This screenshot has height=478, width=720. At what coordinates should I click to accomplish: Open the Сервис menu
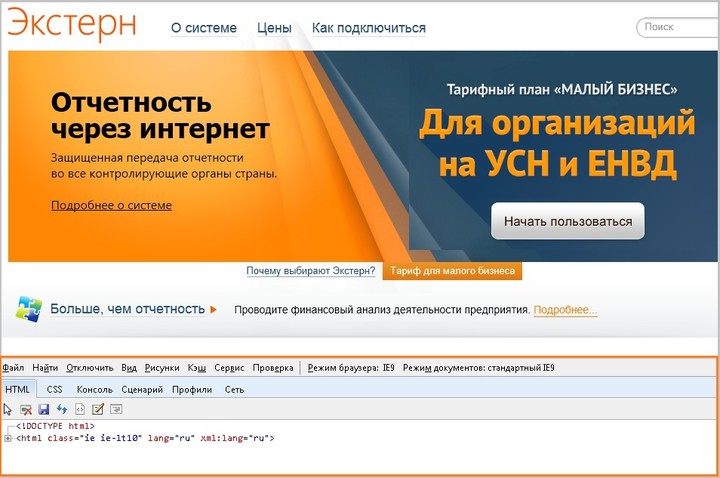click(x=229, y=368)
